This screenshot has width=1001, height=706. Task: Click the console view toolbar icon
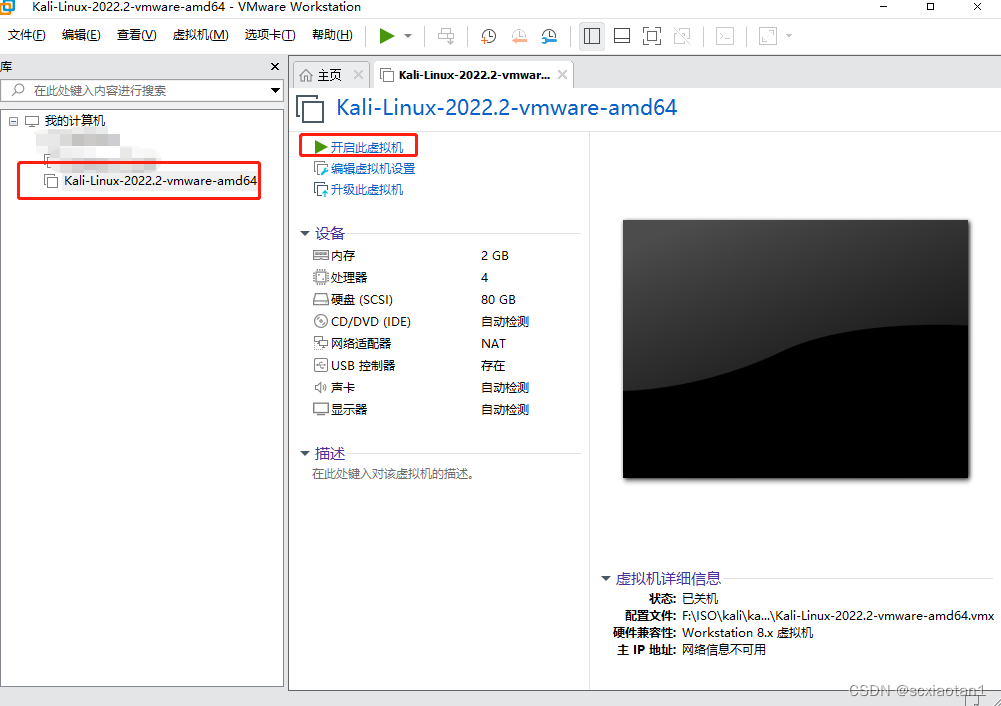coord(725,36)
